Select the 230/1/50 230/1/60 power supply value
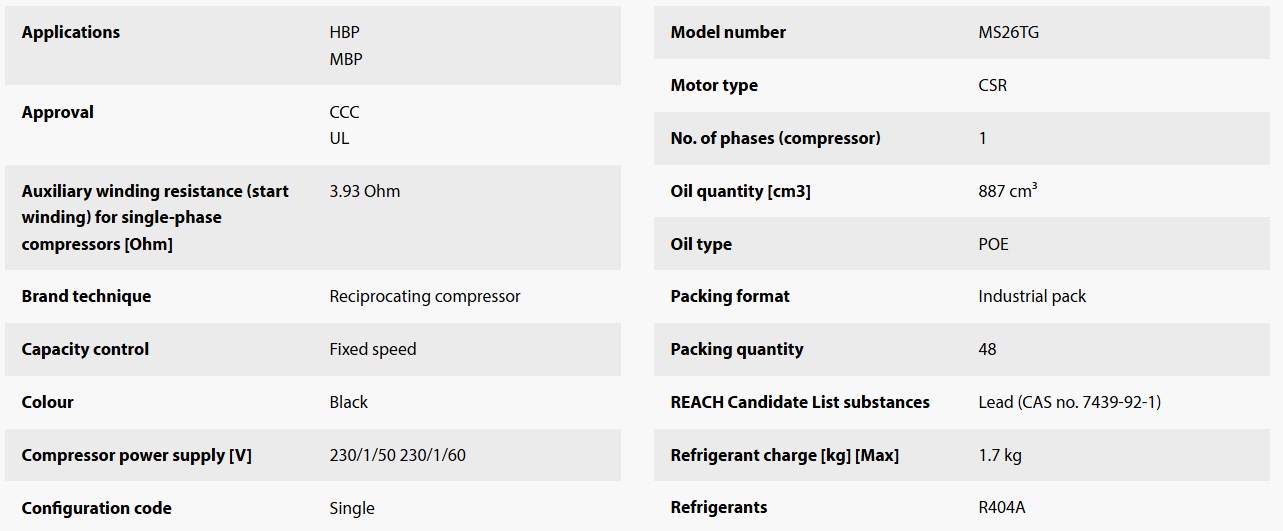This screenshot has height=531, width=1283. (397, 455)
